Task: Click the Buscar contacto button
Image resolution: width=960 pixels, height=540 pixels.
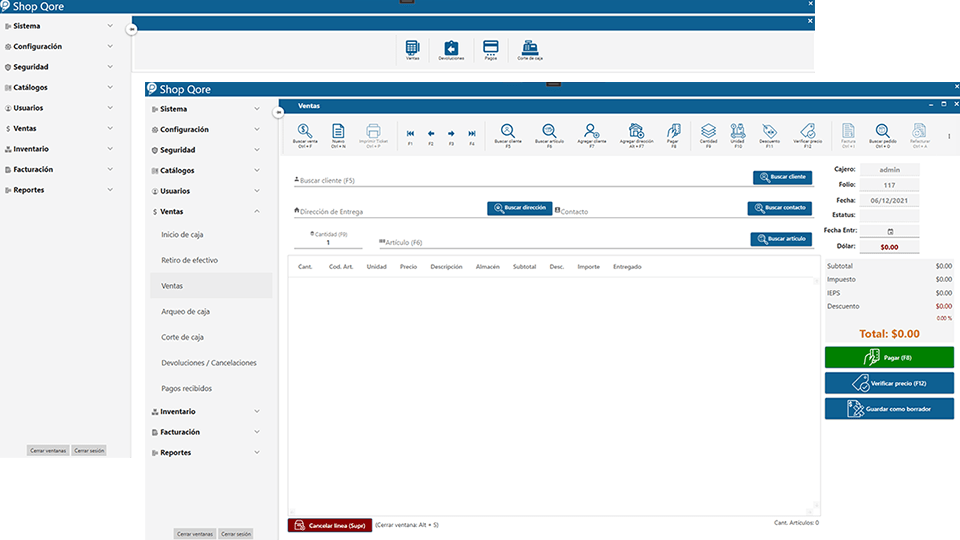Action: click(x=780, y=208)
